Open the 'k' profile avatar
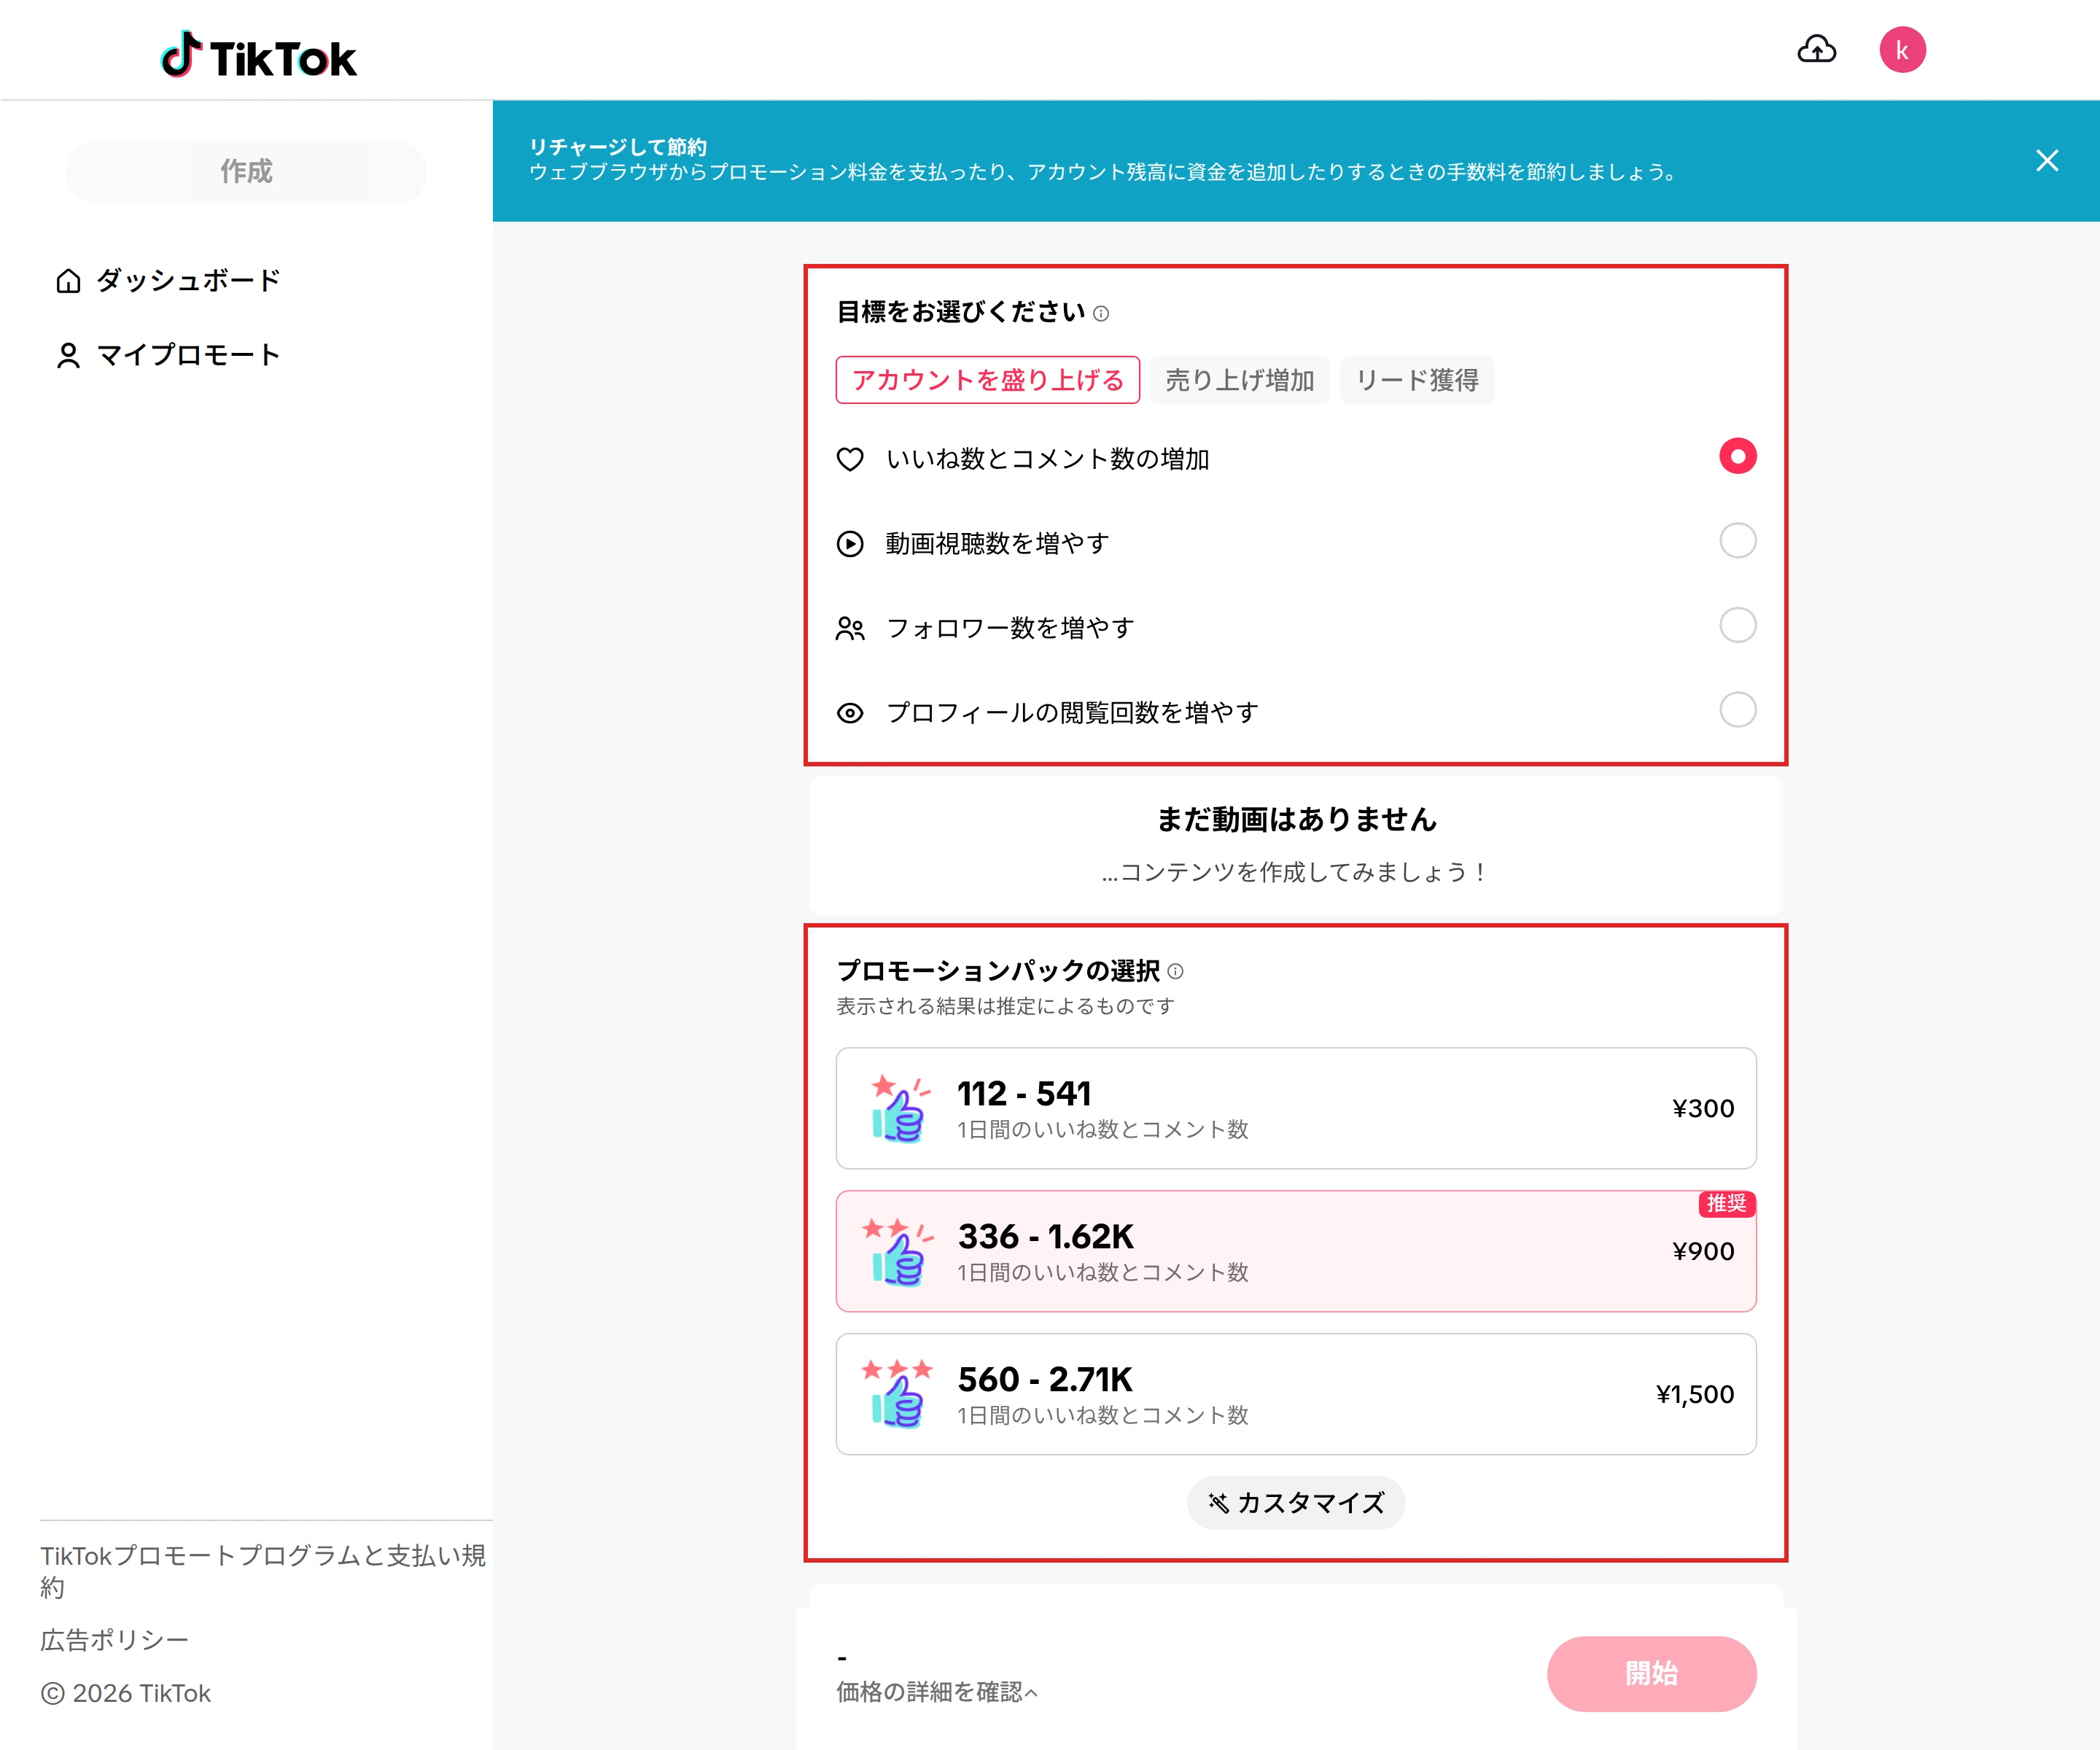This screenshot has height=1750, width=2100. [x=1902, y=50]
